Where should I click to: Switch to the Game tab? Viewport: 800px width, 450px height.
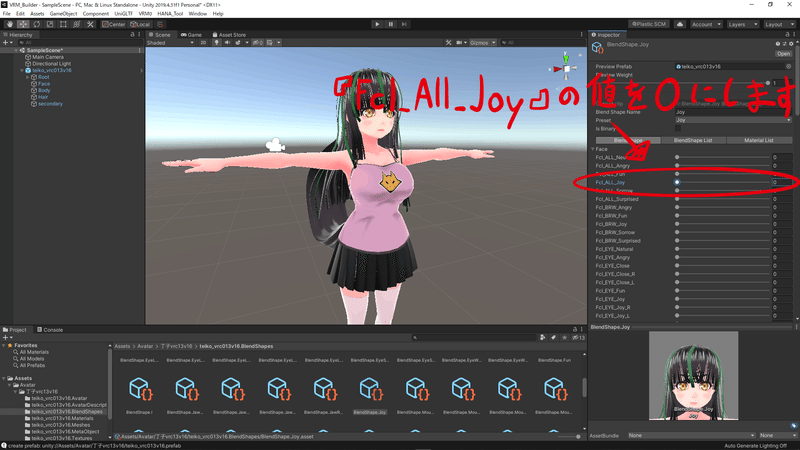pos(191,35)
